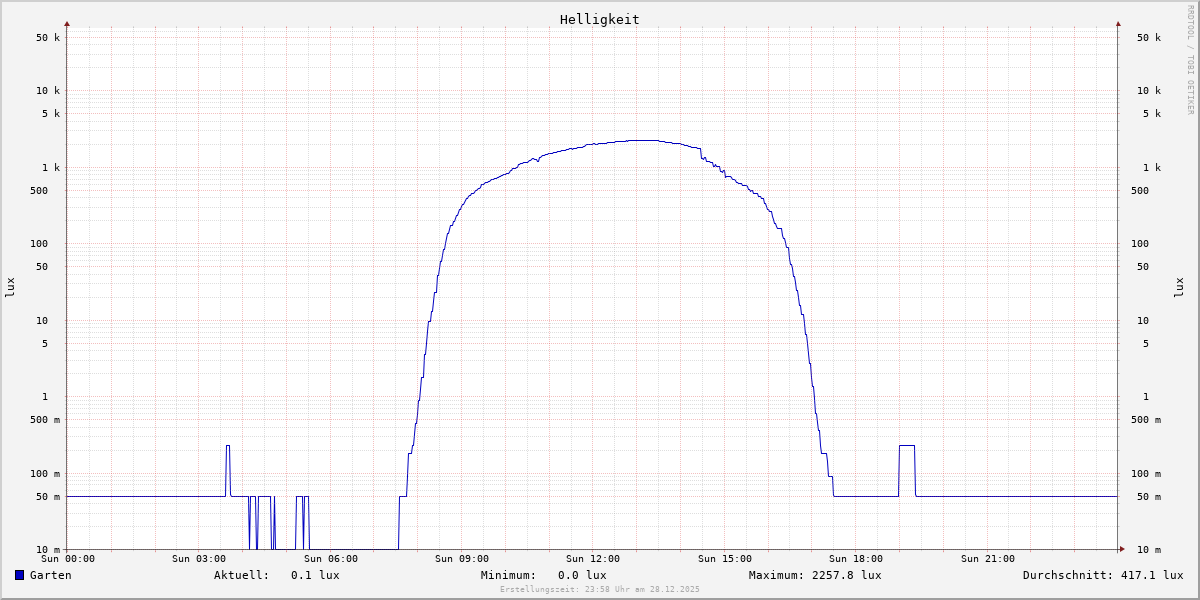Click the left vertical lux axis label
This screenshot has width=1200, height=600.
[10, 287]
